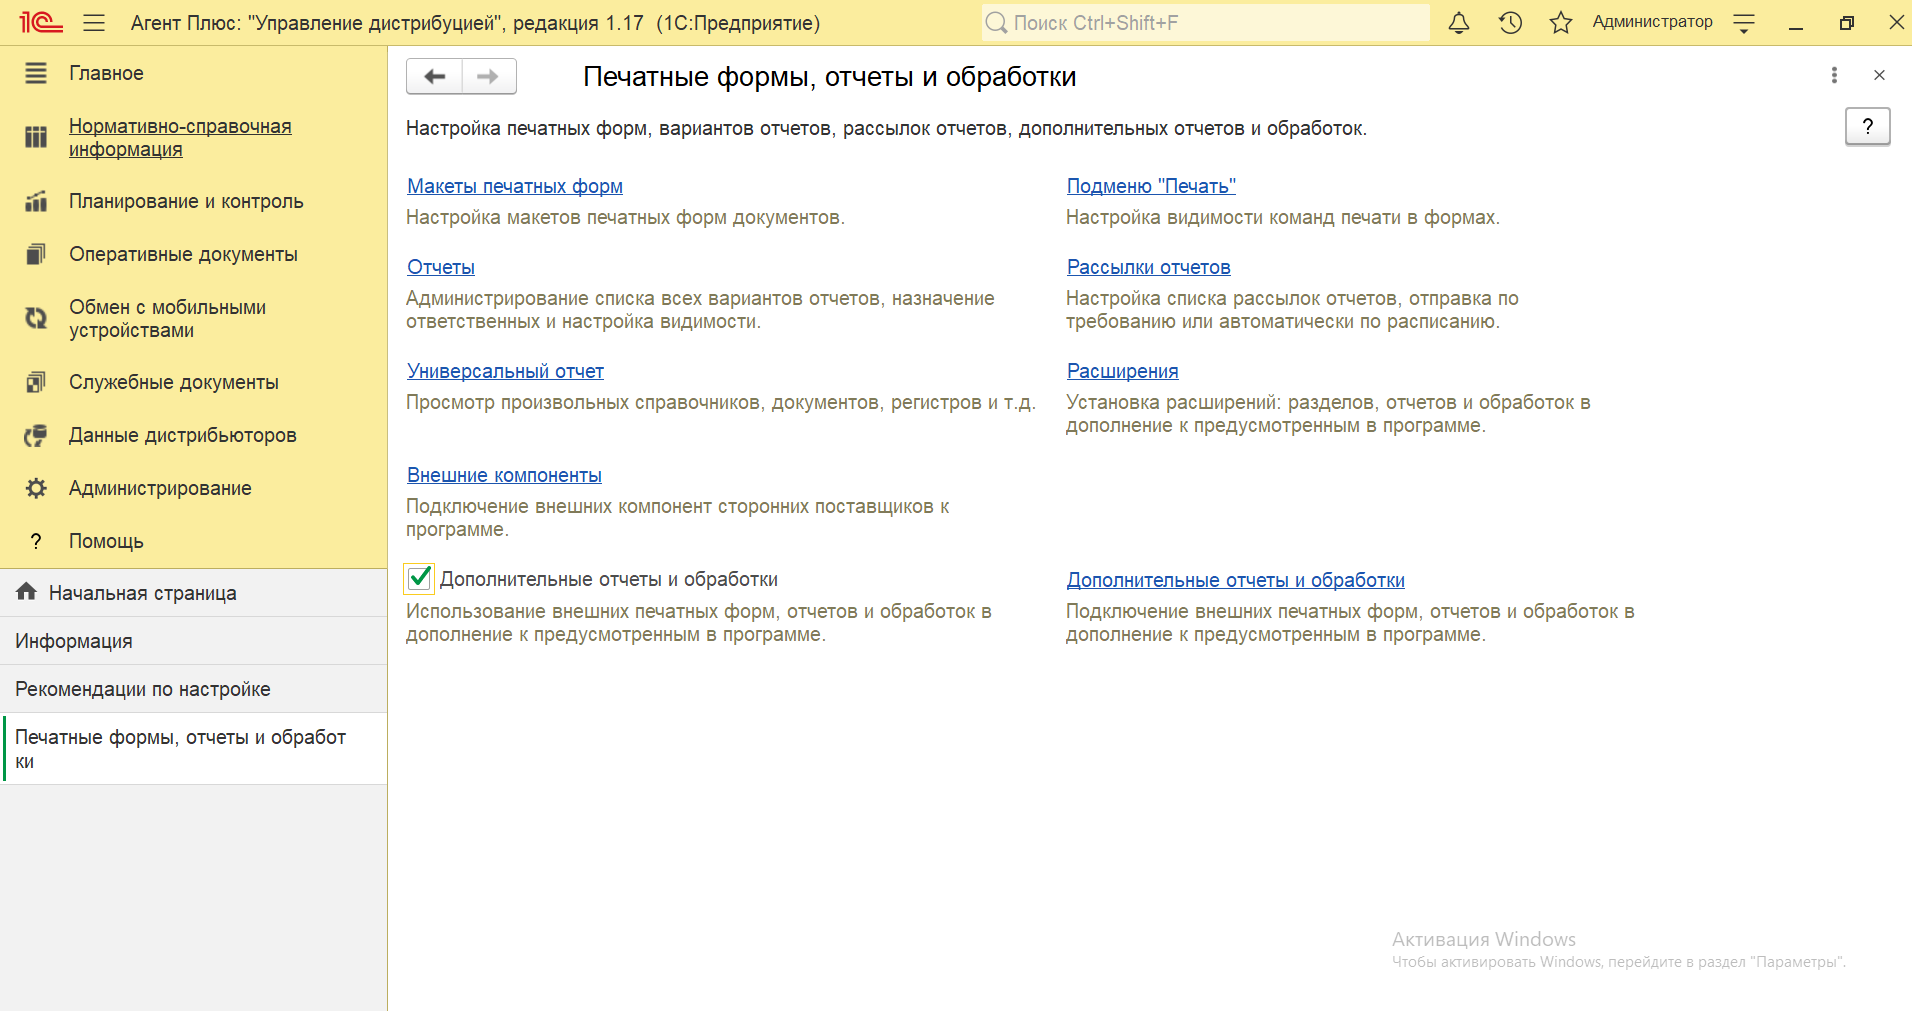Close the Печатные формы form tab

1879,75
